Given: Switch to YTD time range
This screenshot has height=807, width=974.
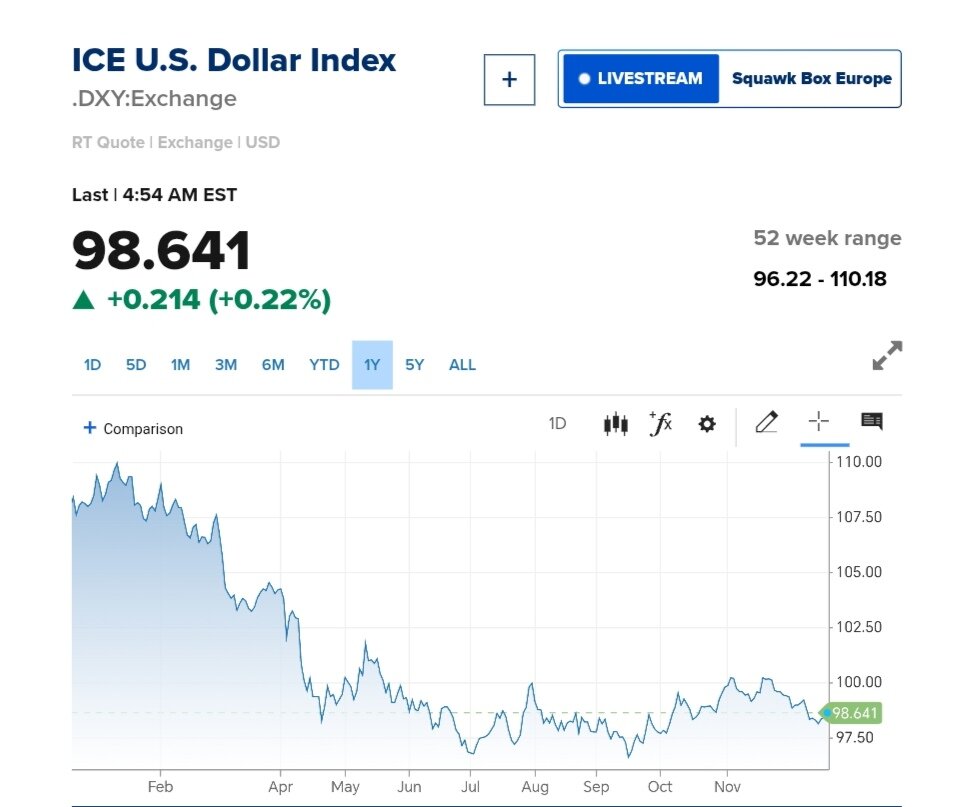Looking at the screenshot, I should (x=324, y=365).
